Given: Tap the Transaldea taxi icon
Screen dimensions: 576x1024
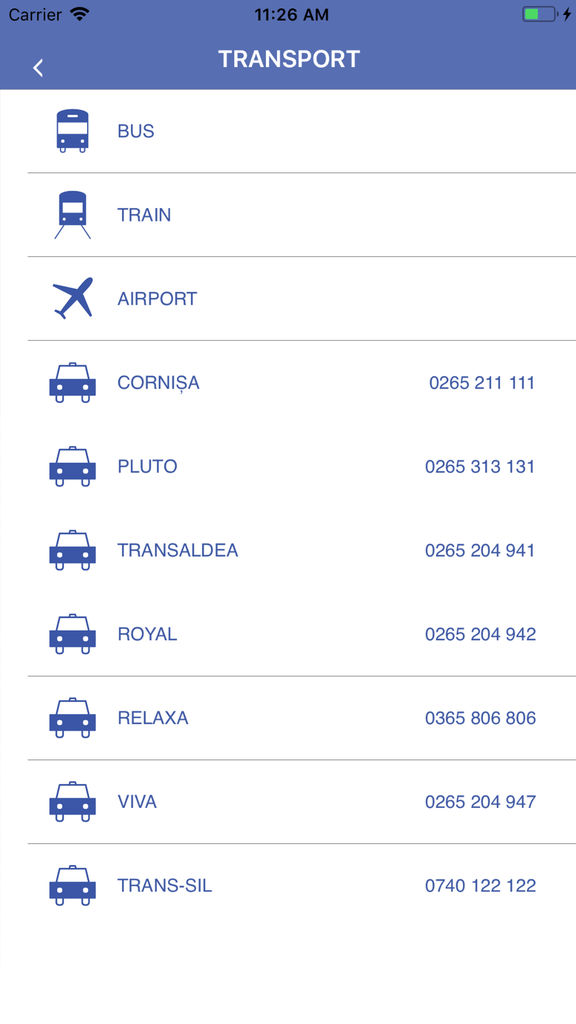Looking at the screenshot, I should (x=72, y=550).
